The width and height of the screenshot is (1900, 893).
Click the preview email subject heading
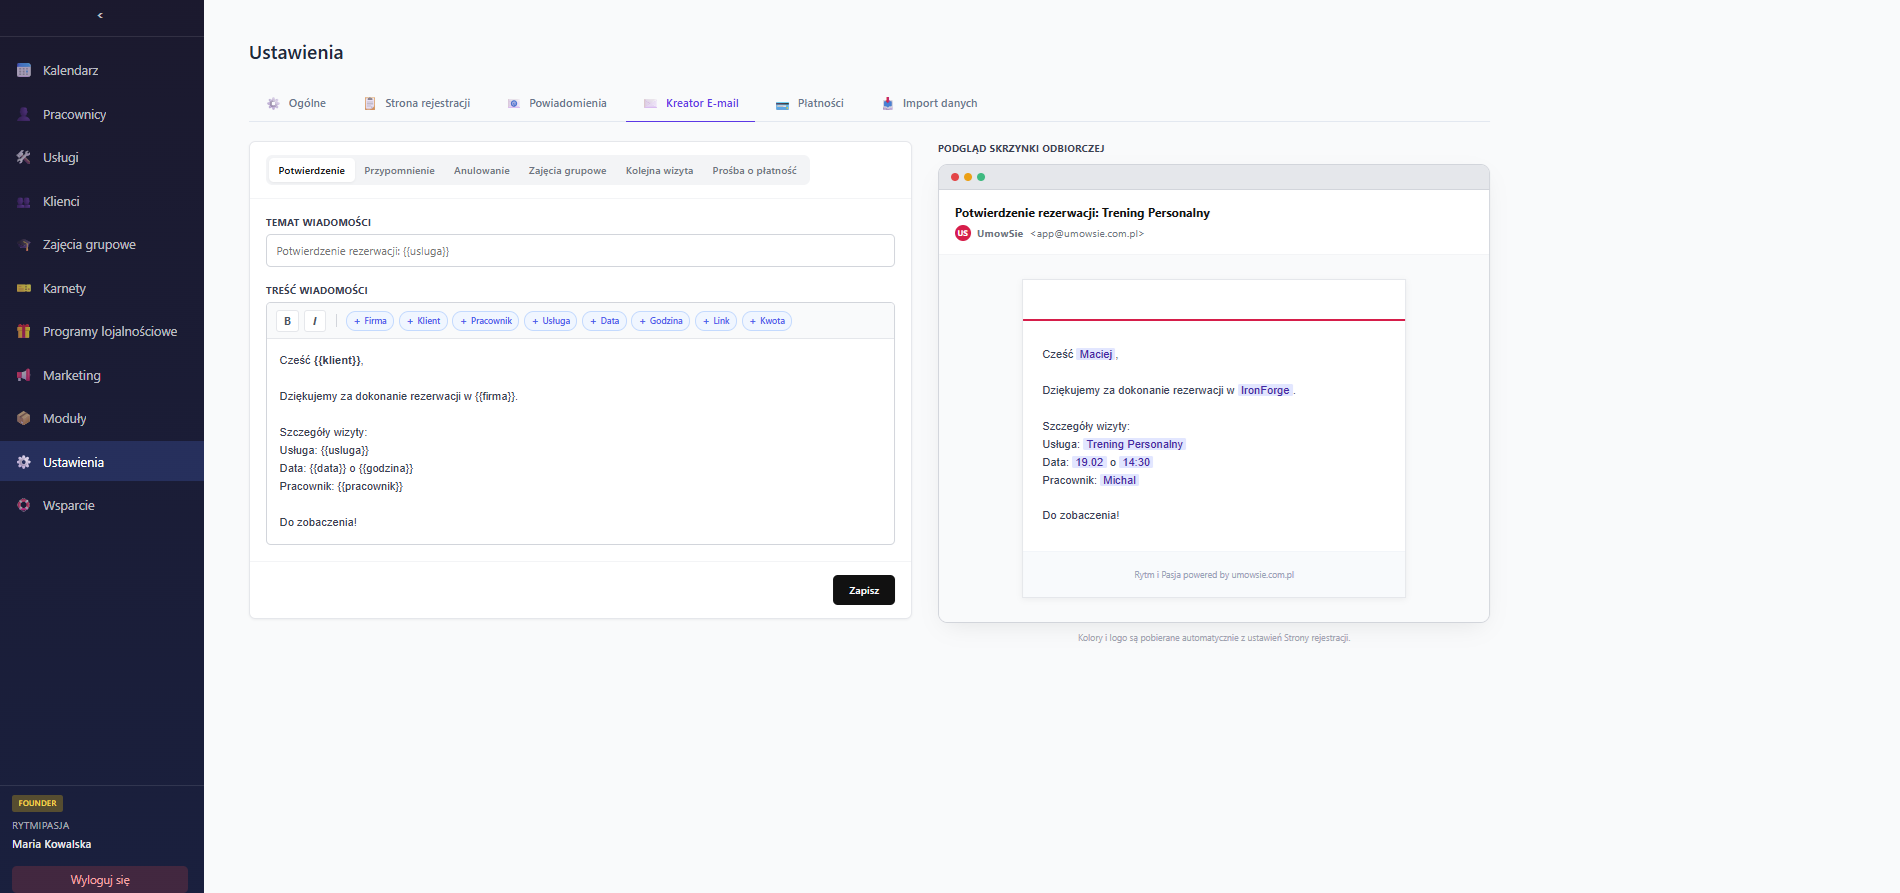[x=1082, y=213]
